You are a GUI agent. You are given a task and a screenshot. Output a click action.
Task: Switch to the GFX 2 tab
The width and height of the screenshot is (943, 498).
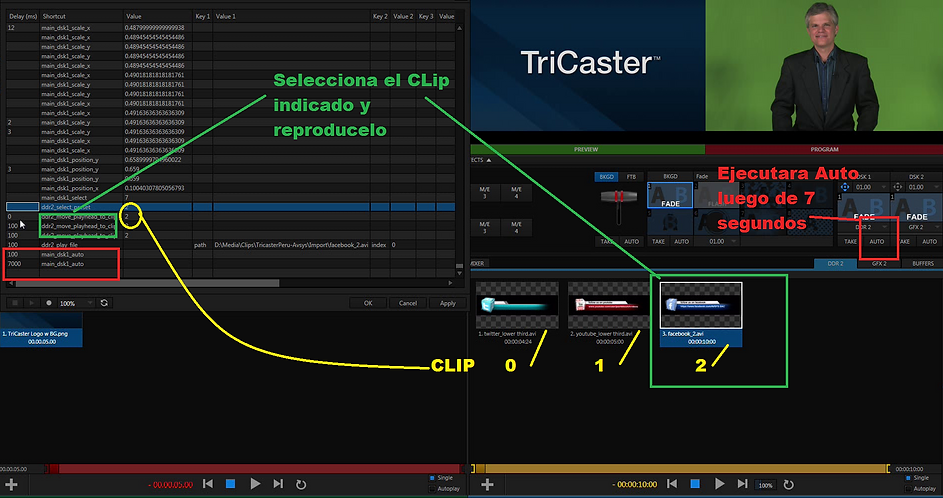[879, 263]
